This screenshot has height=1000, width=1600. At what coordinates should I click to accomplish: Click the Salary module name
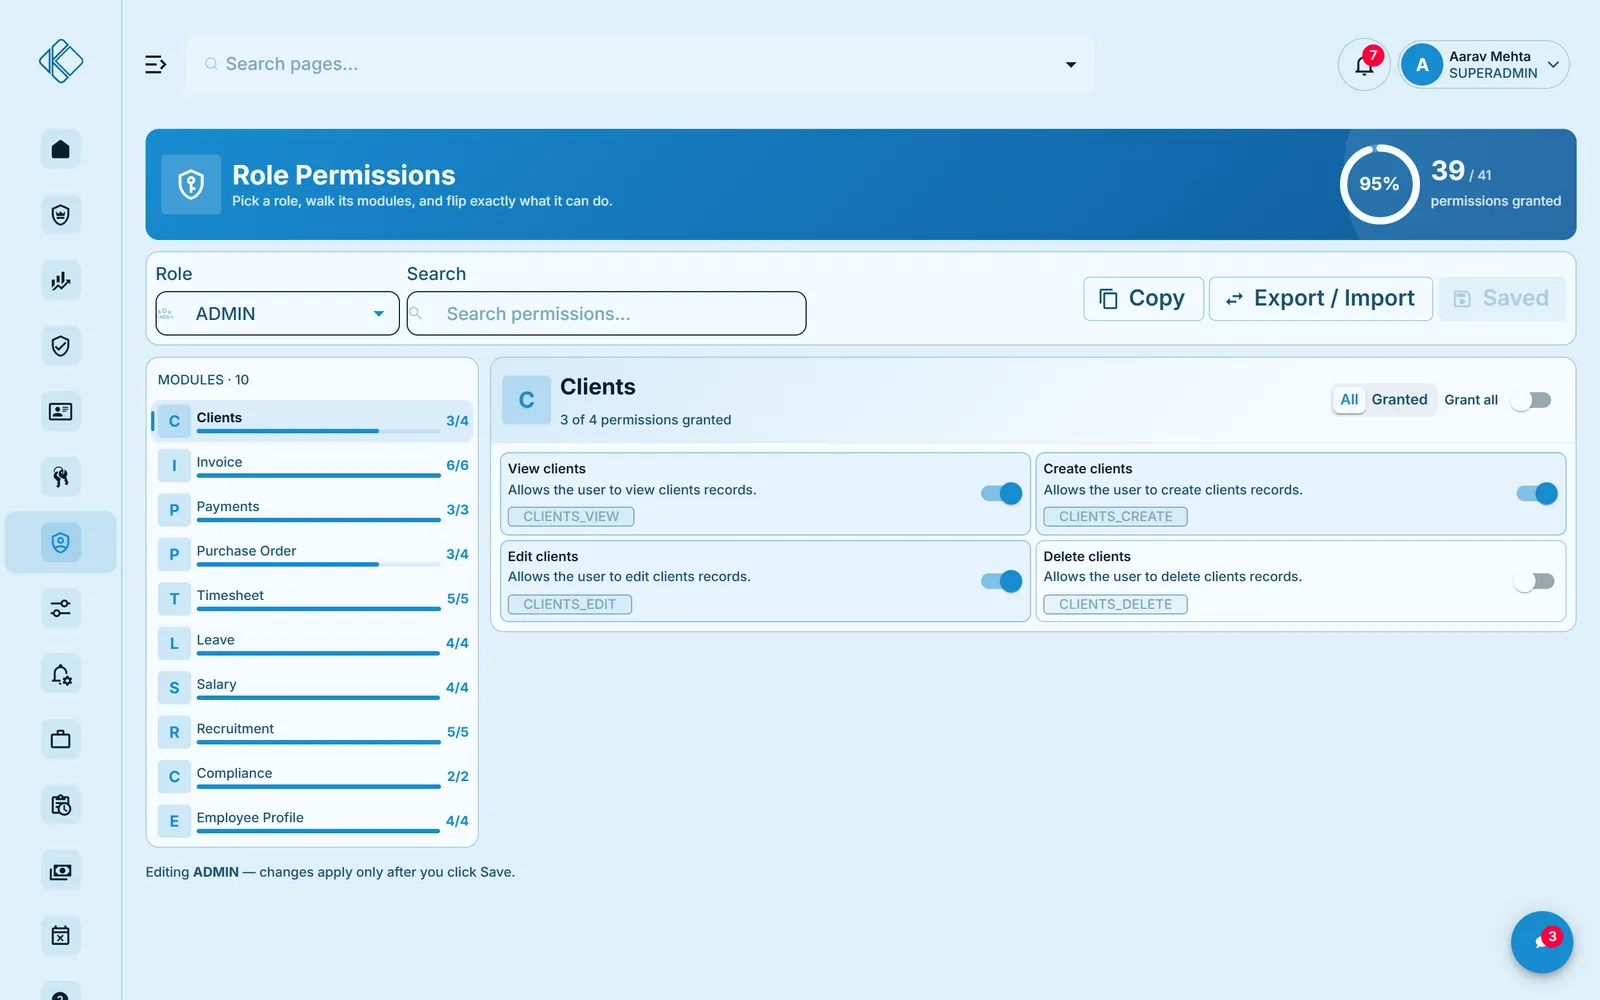216,684
